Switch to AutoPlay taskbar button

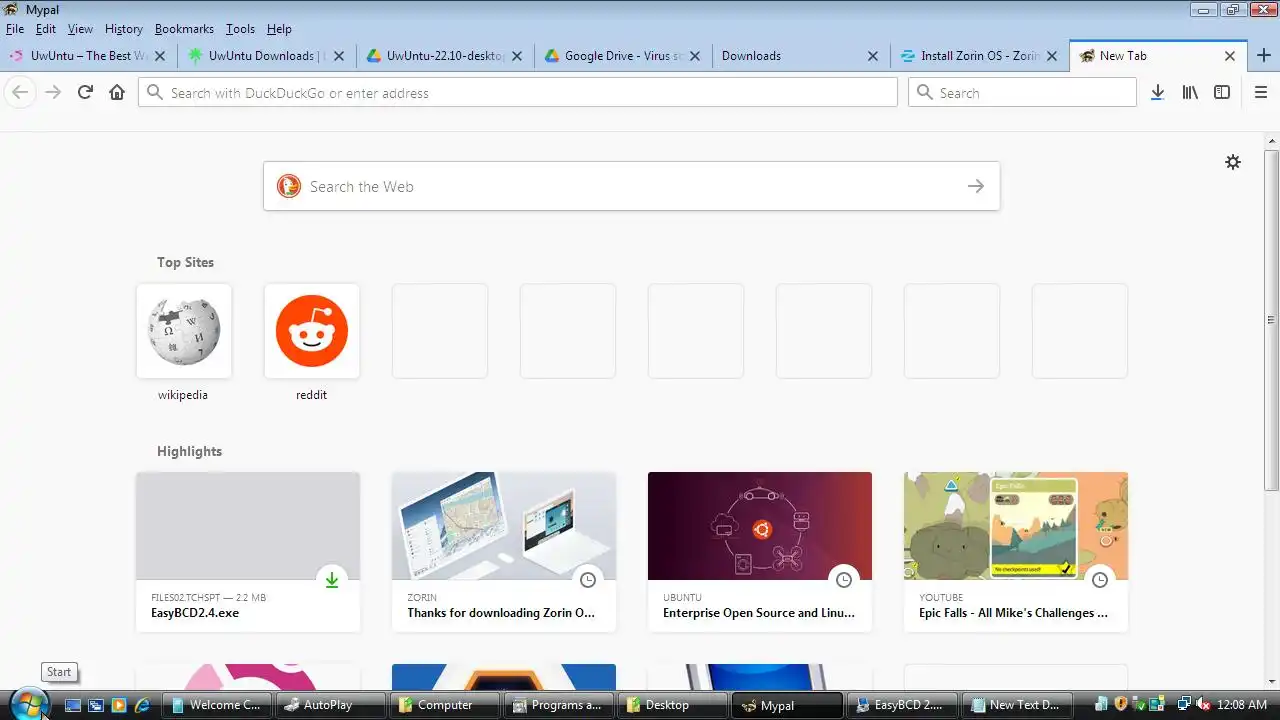(331, 705)
